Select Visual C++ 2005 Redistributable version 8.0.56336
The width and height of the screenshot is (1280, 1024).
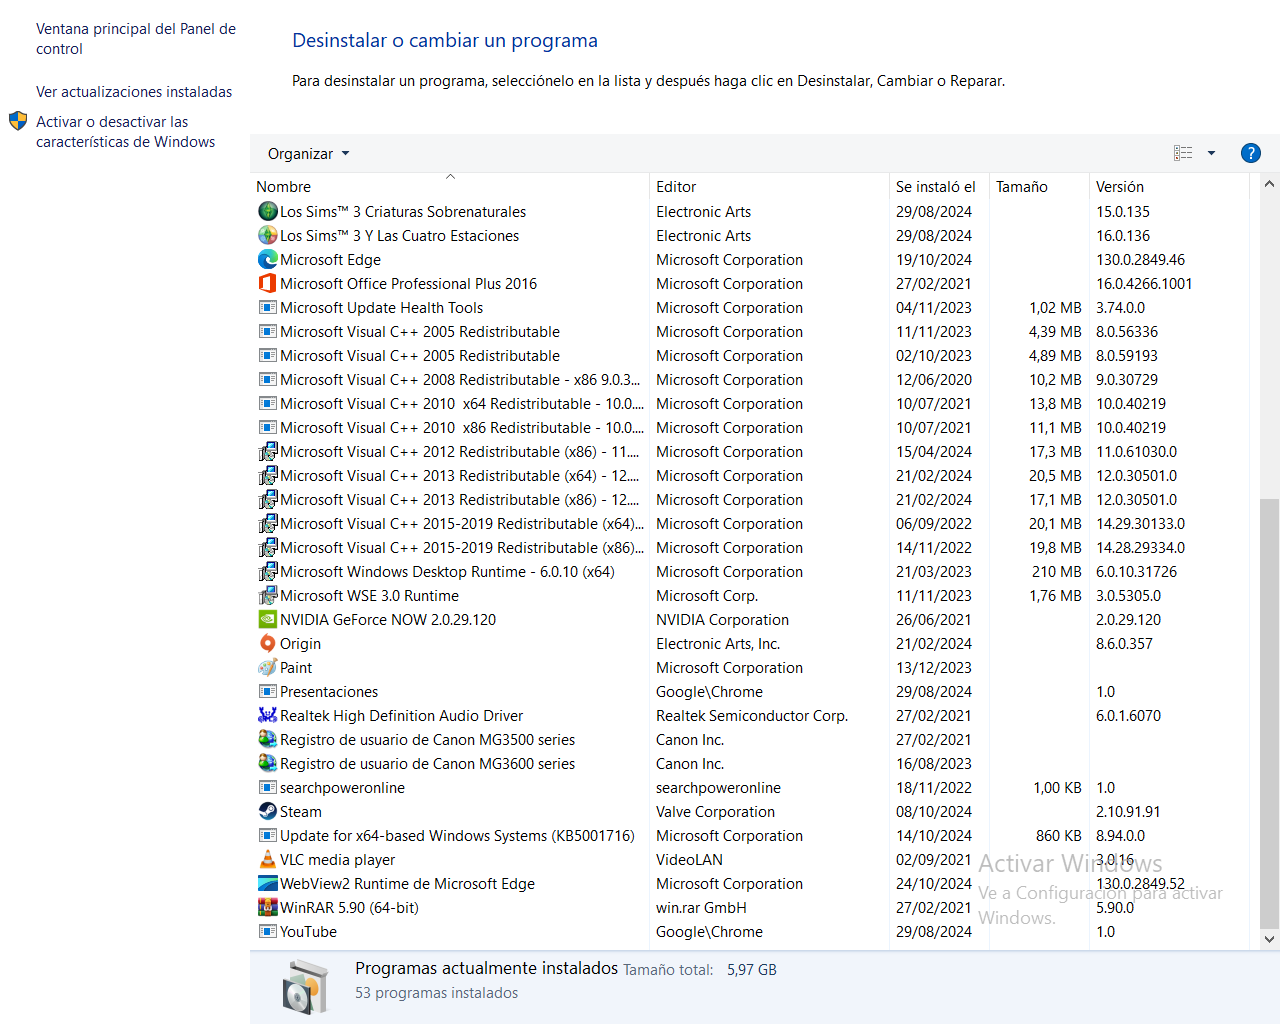pos(750,331)
